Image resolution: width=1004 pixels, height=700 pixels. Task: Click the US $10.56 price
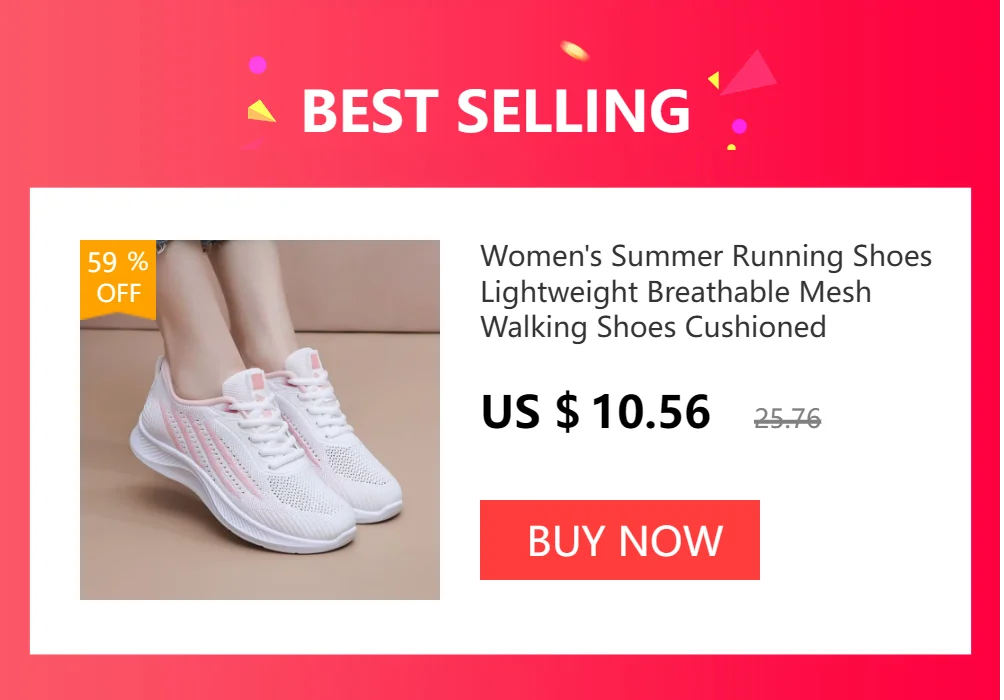[x=595, y=412]
